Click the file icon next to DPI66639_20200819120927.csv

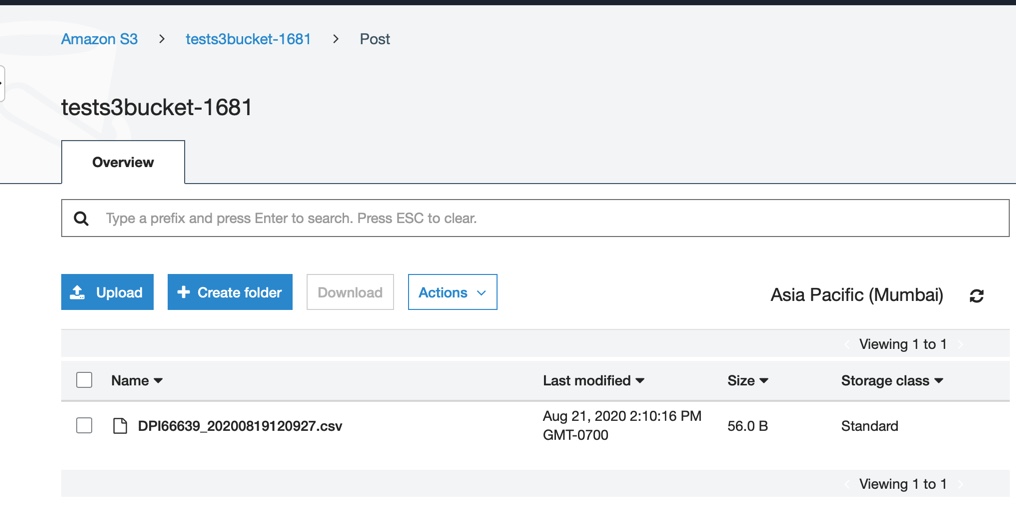pos(120,426)
